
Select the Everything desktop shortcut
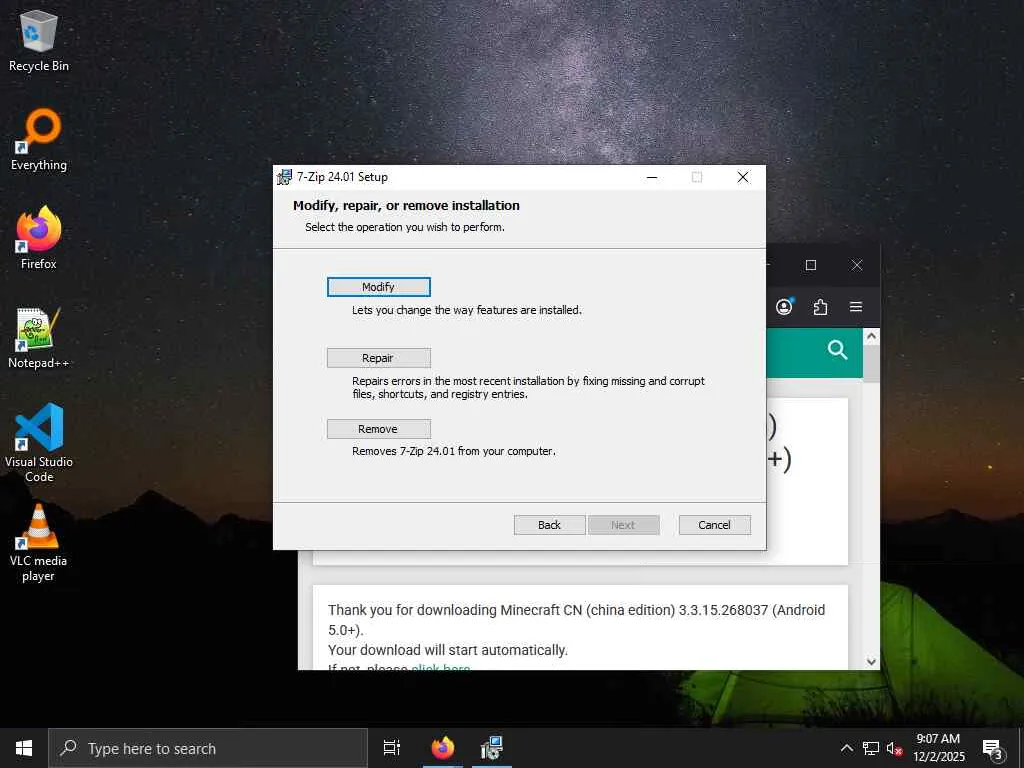click(39, 139)
